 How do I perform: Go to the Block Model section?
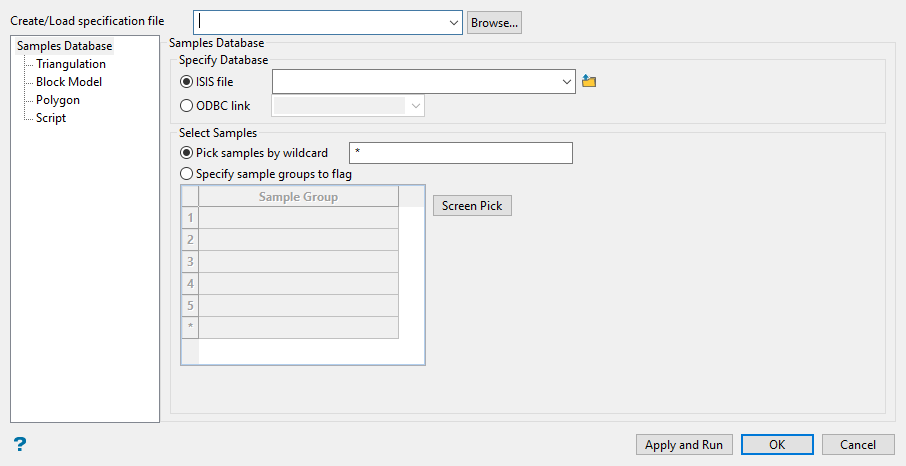tap(69, 82)
